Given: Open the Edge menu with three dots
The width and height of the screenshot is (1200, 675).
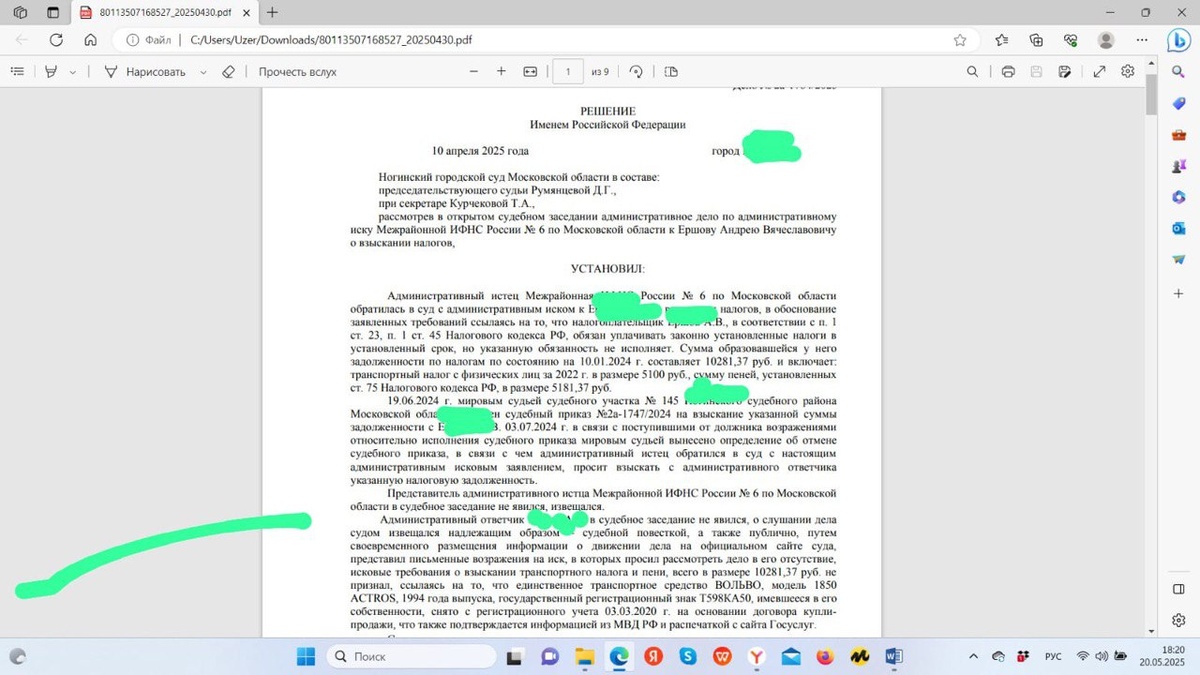Looking at the screenshot, I should [1140, 40].
